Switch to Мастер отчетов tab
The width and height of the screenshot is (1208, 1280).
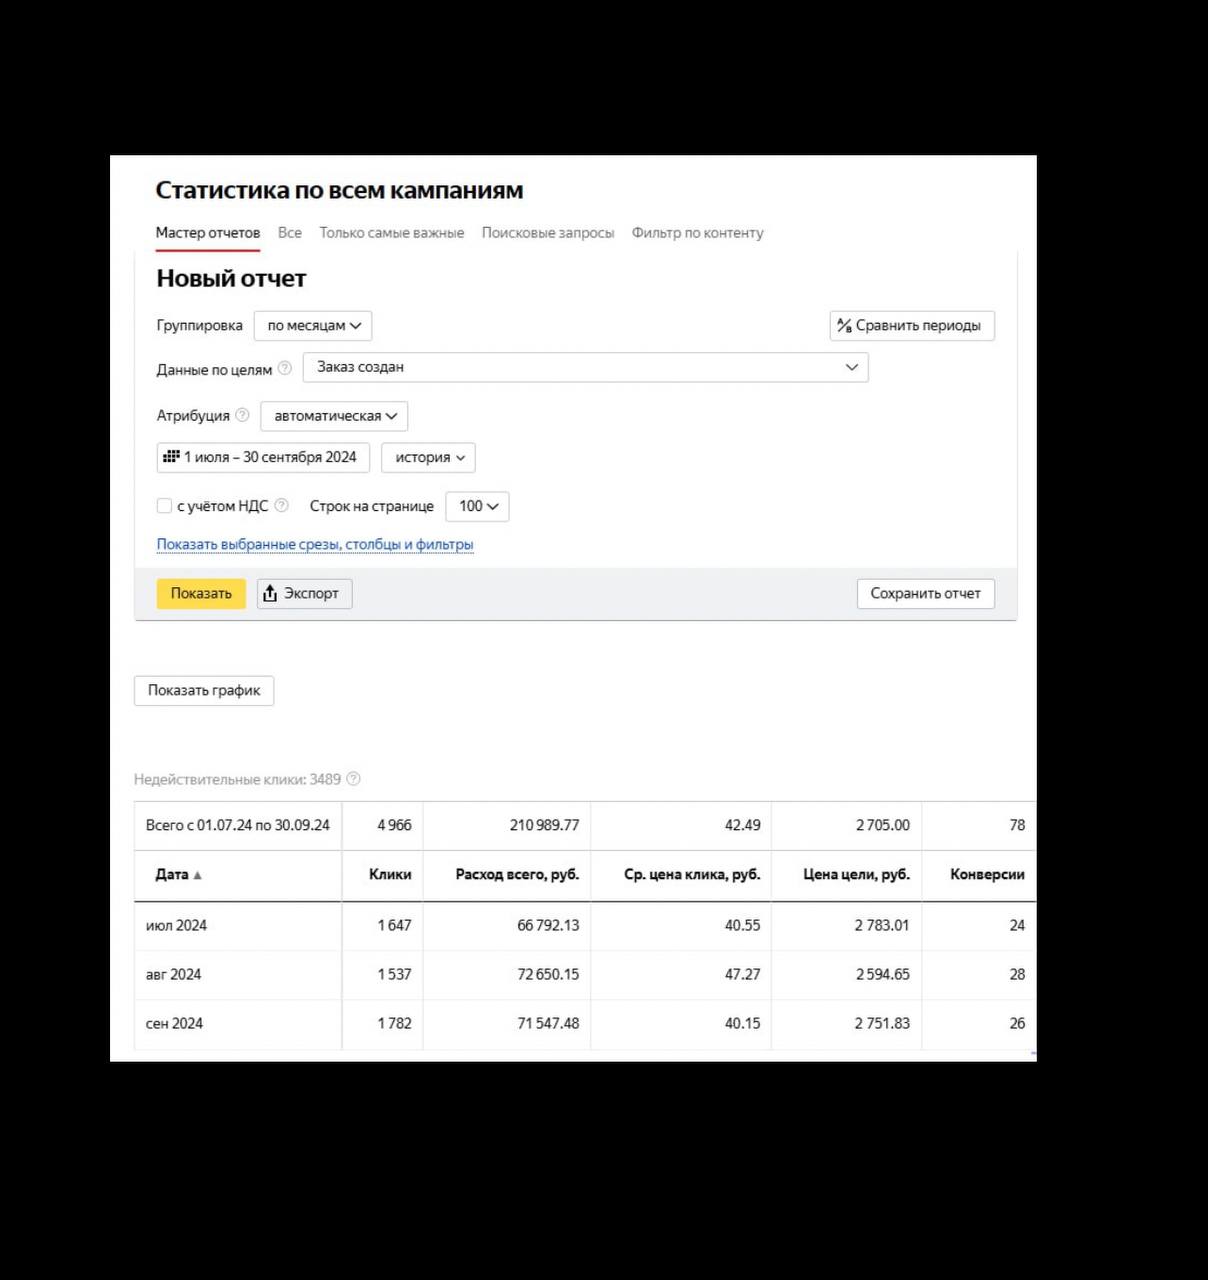click(208, 233)
